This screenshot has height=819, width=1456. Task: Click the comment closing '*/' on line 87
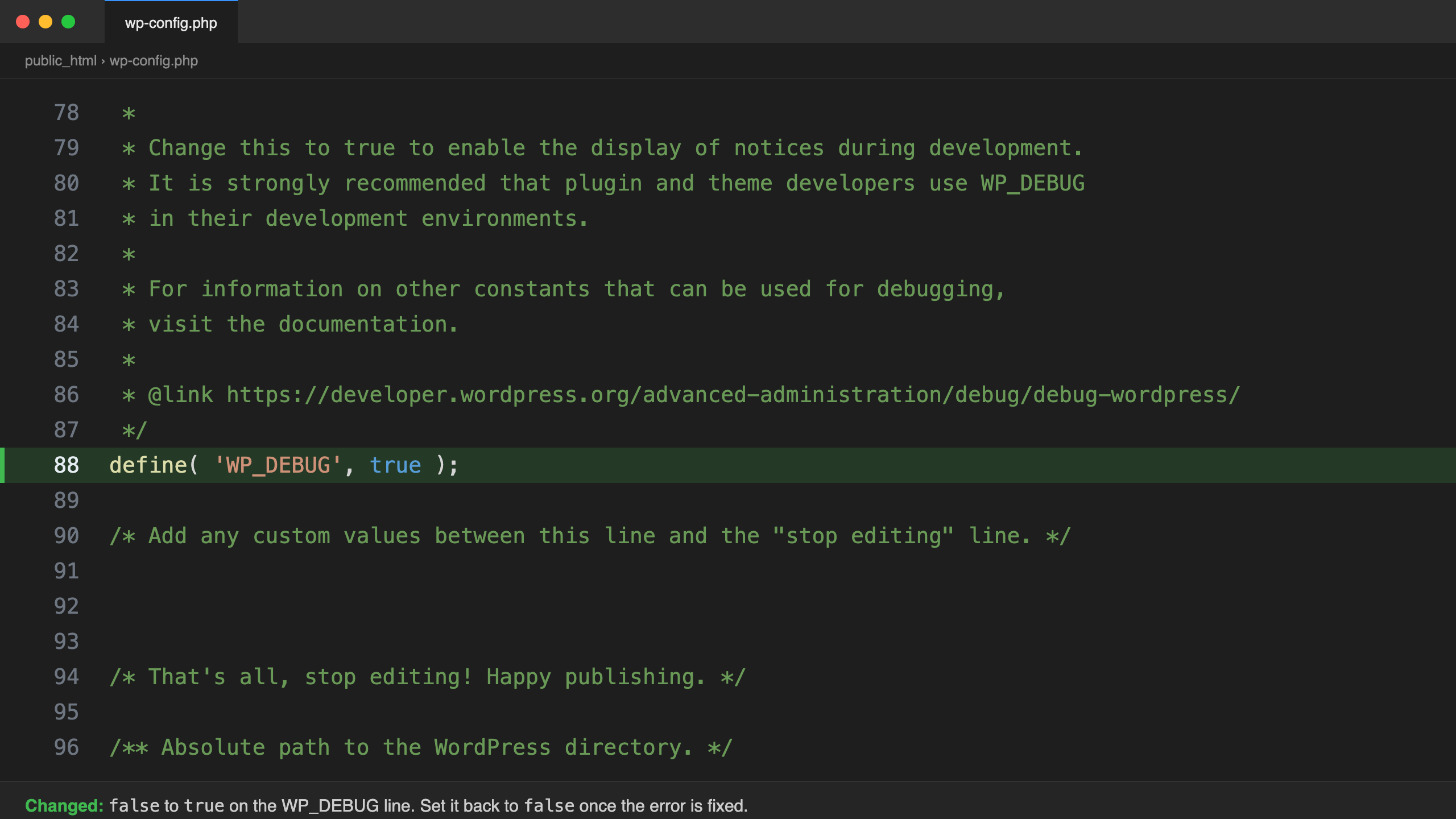tap(135, 430)
